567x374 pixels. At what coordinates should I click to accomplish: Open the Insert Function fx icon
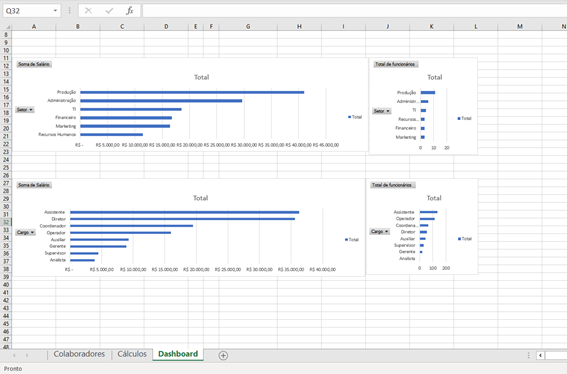point(129,11)
